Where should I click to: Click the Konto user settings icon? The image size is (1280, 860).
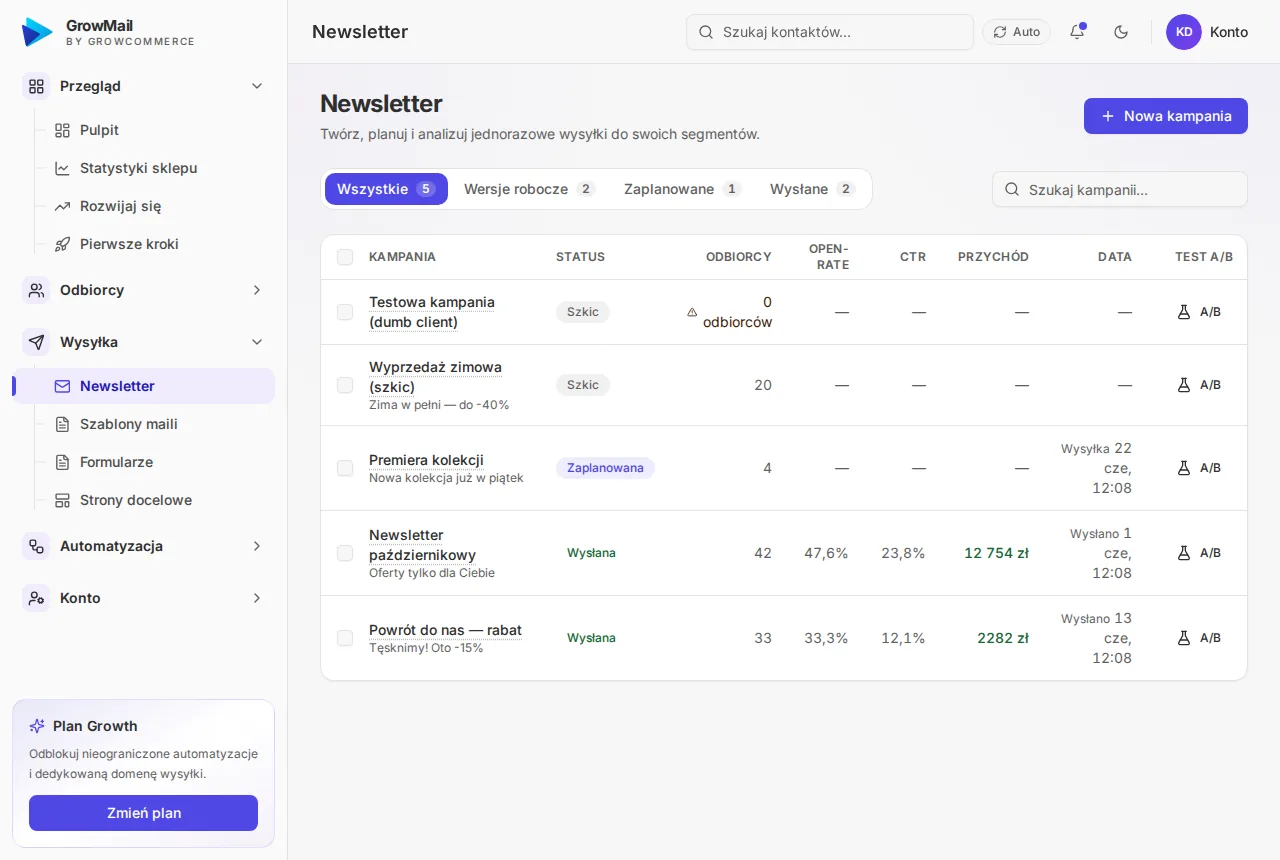[x=36, y=598]
